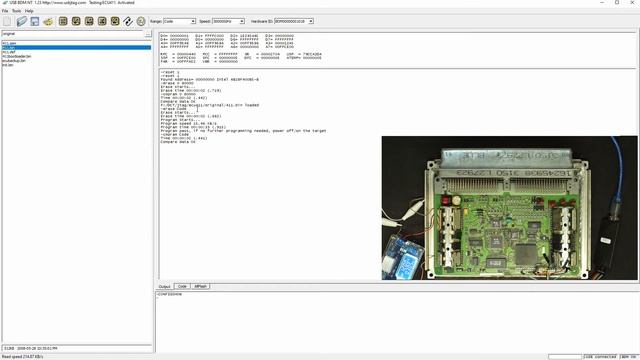
Task: Switch to the Output tab
Action: tap(164, 287)
